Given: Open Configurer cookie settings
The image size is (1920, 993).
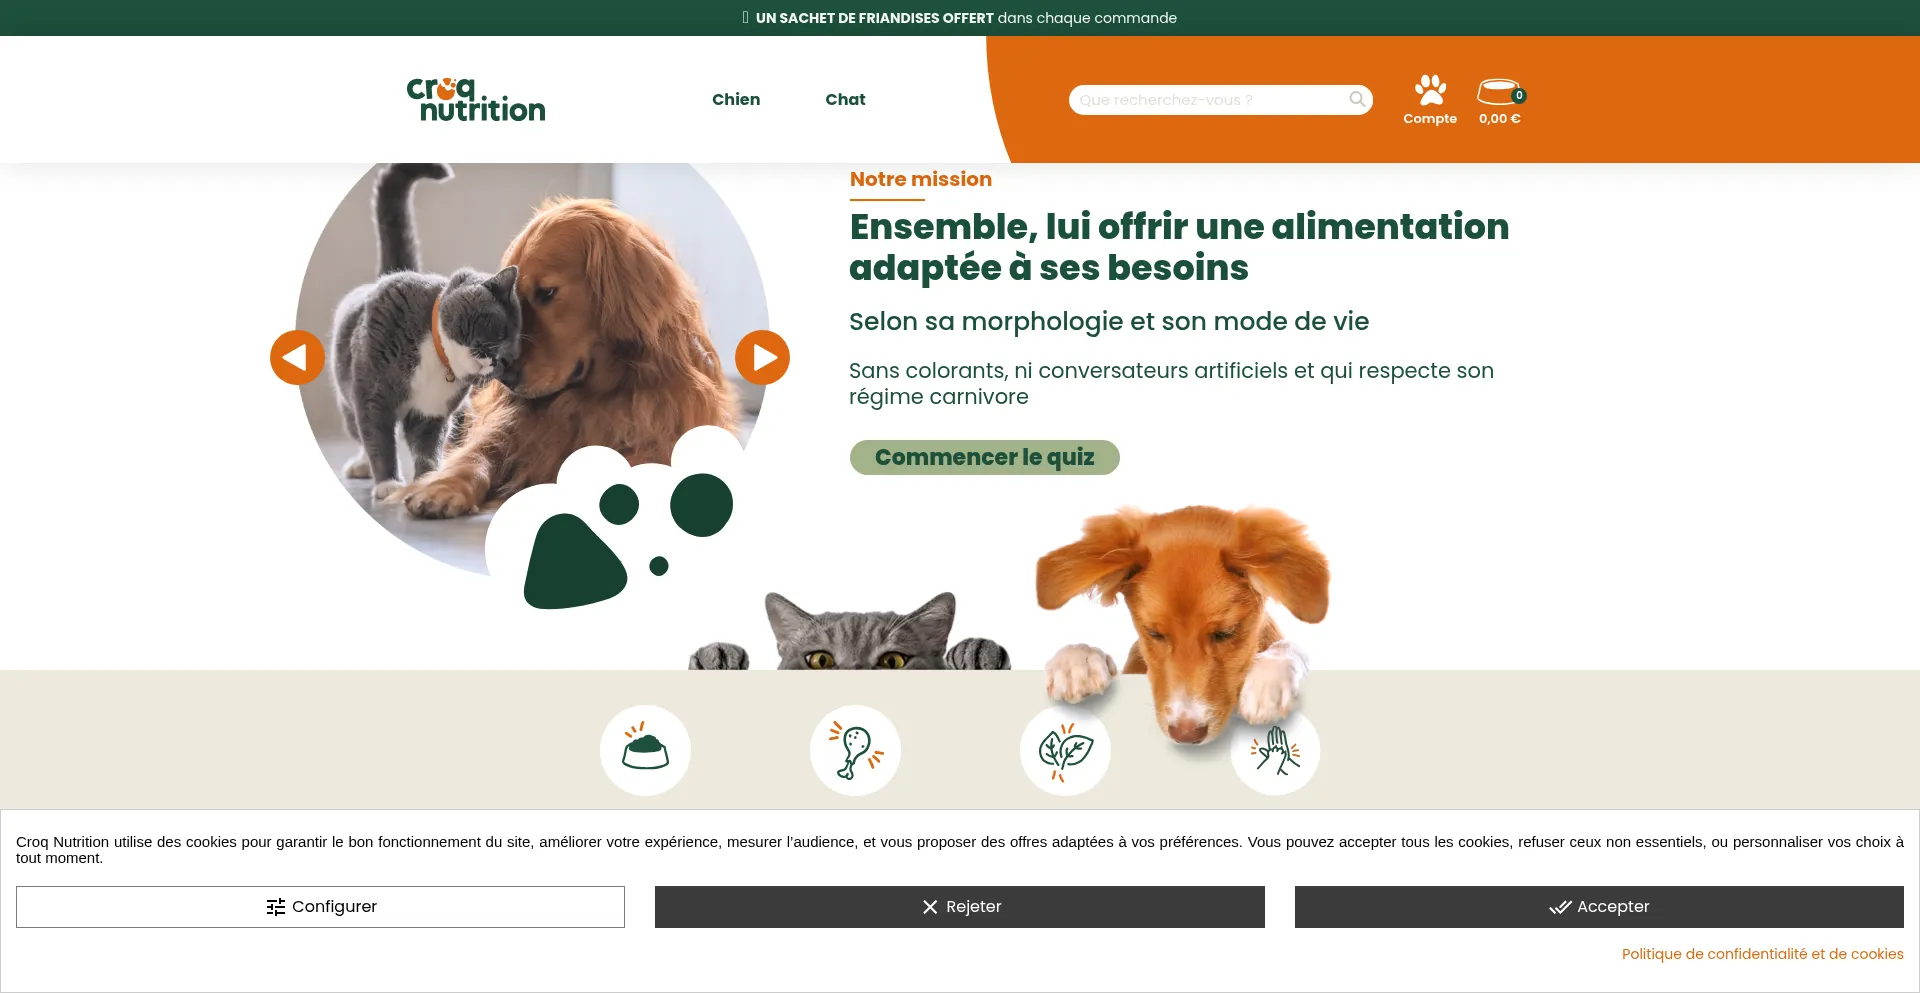Looking at the screenshot, I should coord(320,907).
